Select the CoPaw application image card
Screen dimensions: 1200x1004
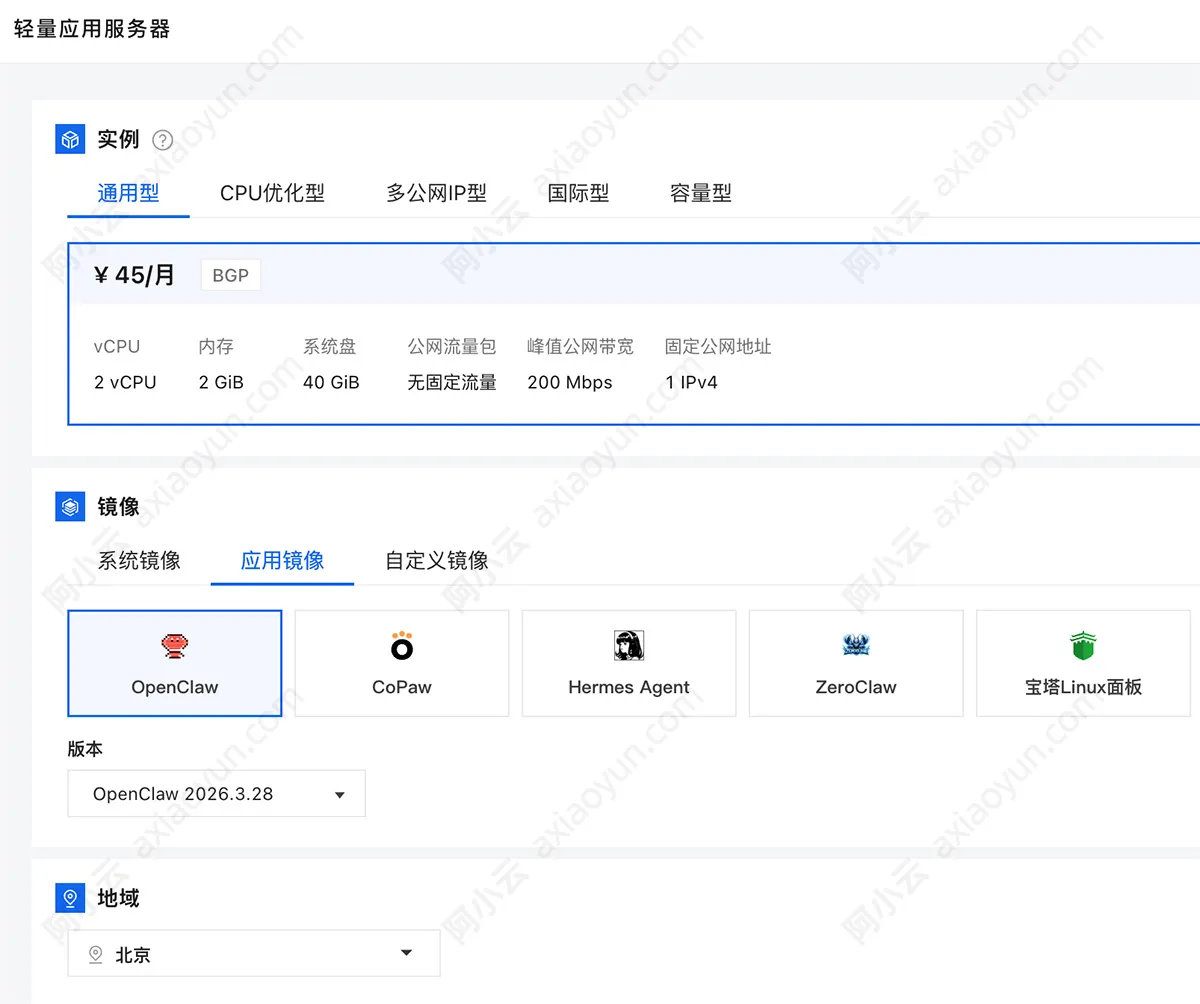tap(401, 663)
